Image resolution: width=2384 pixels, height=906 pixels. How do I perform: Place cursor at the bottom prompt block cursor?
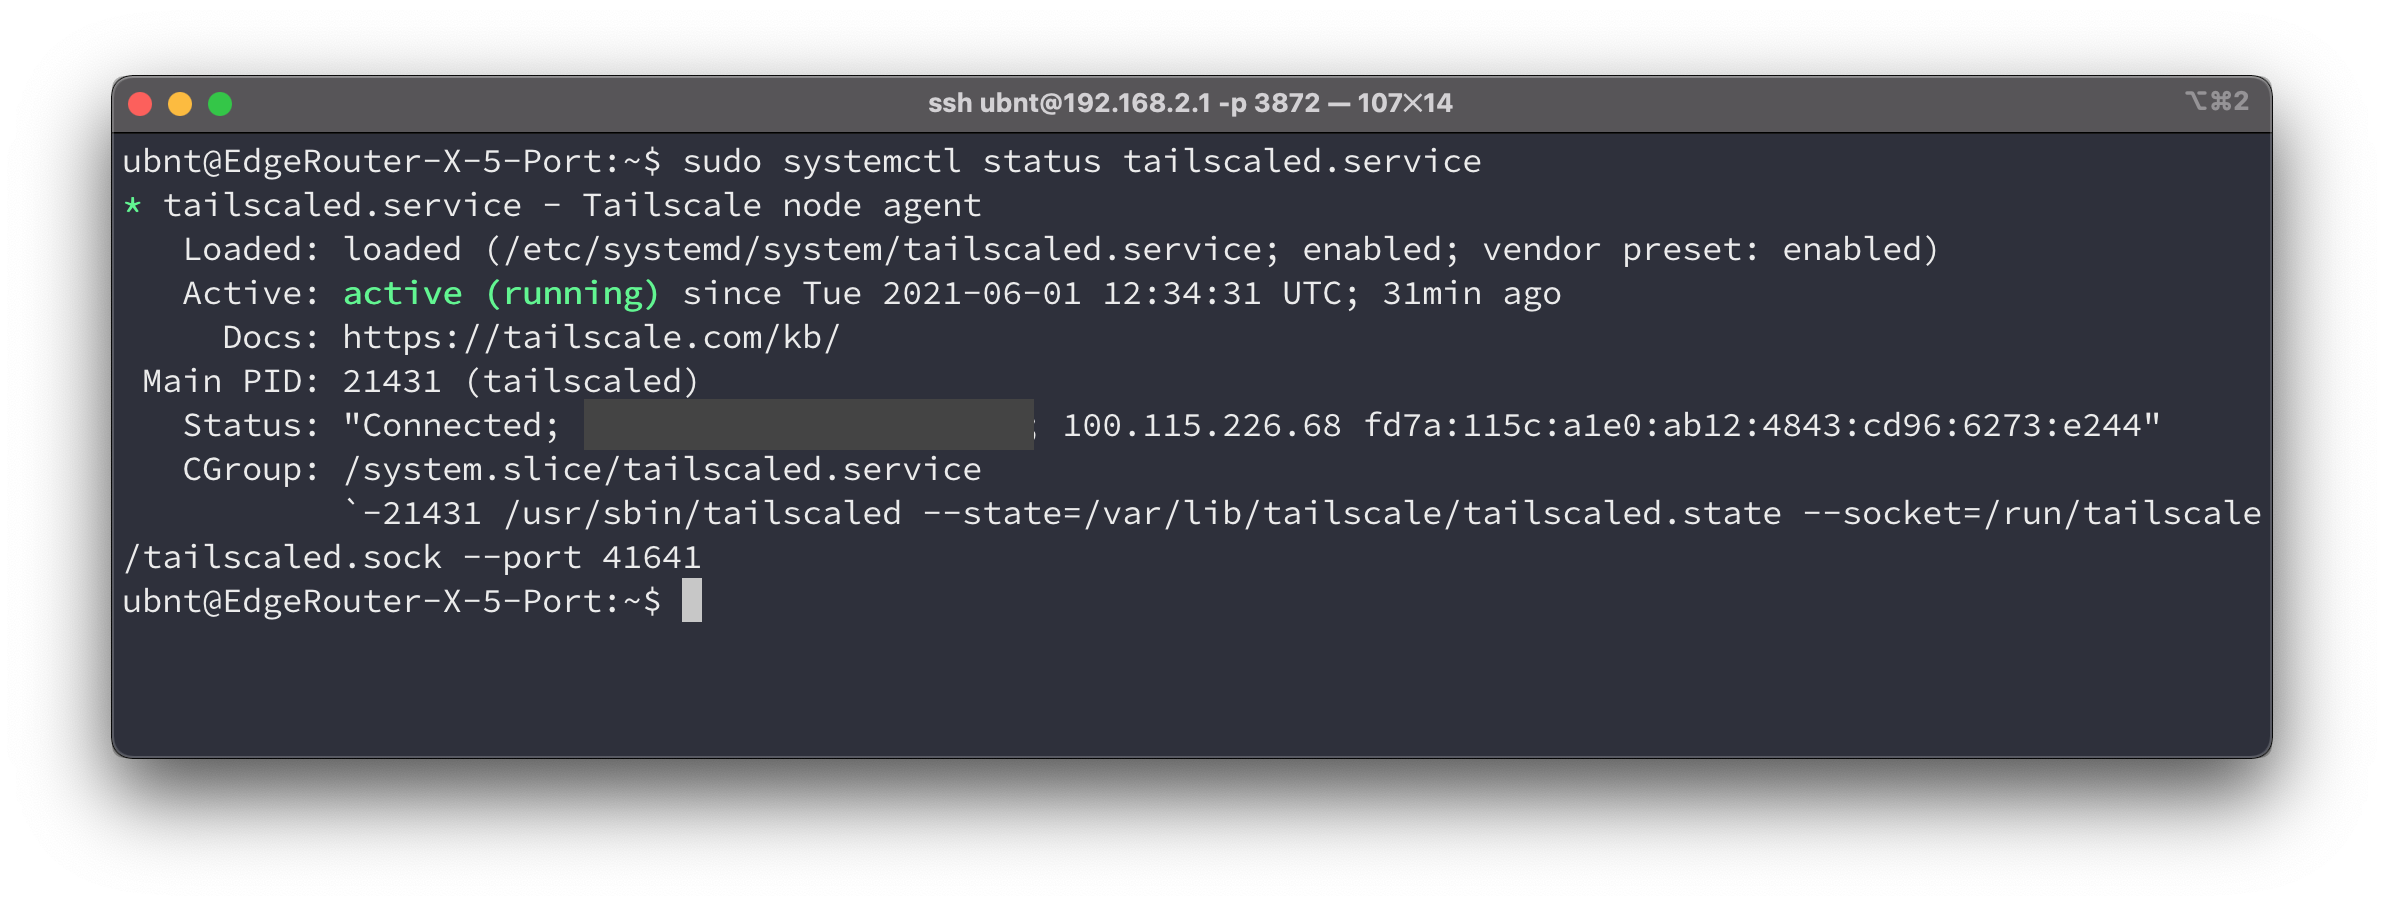tap(692, 601)
